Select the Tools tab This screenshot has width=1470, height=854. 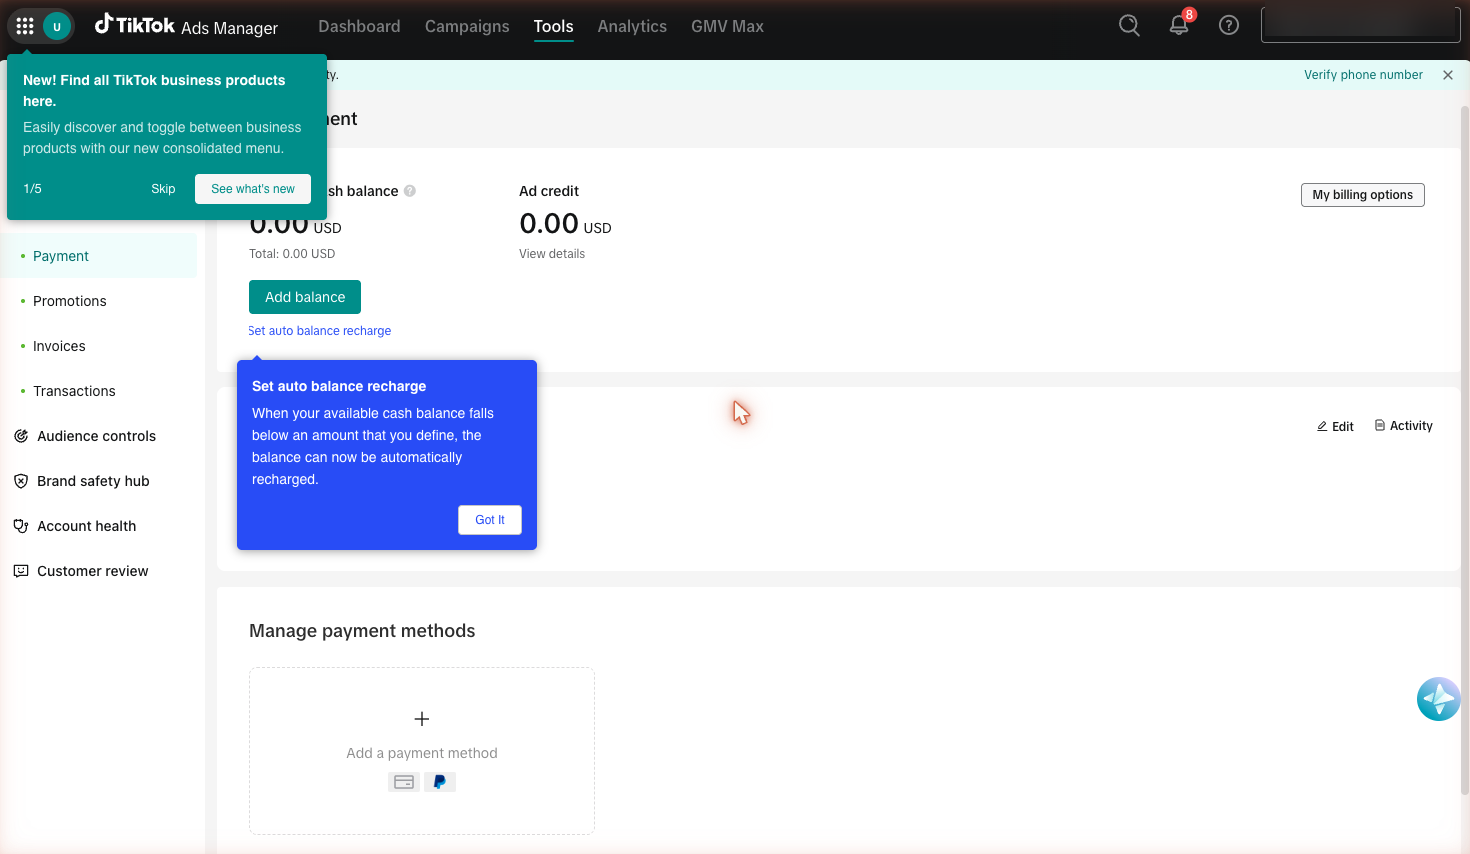553,26
